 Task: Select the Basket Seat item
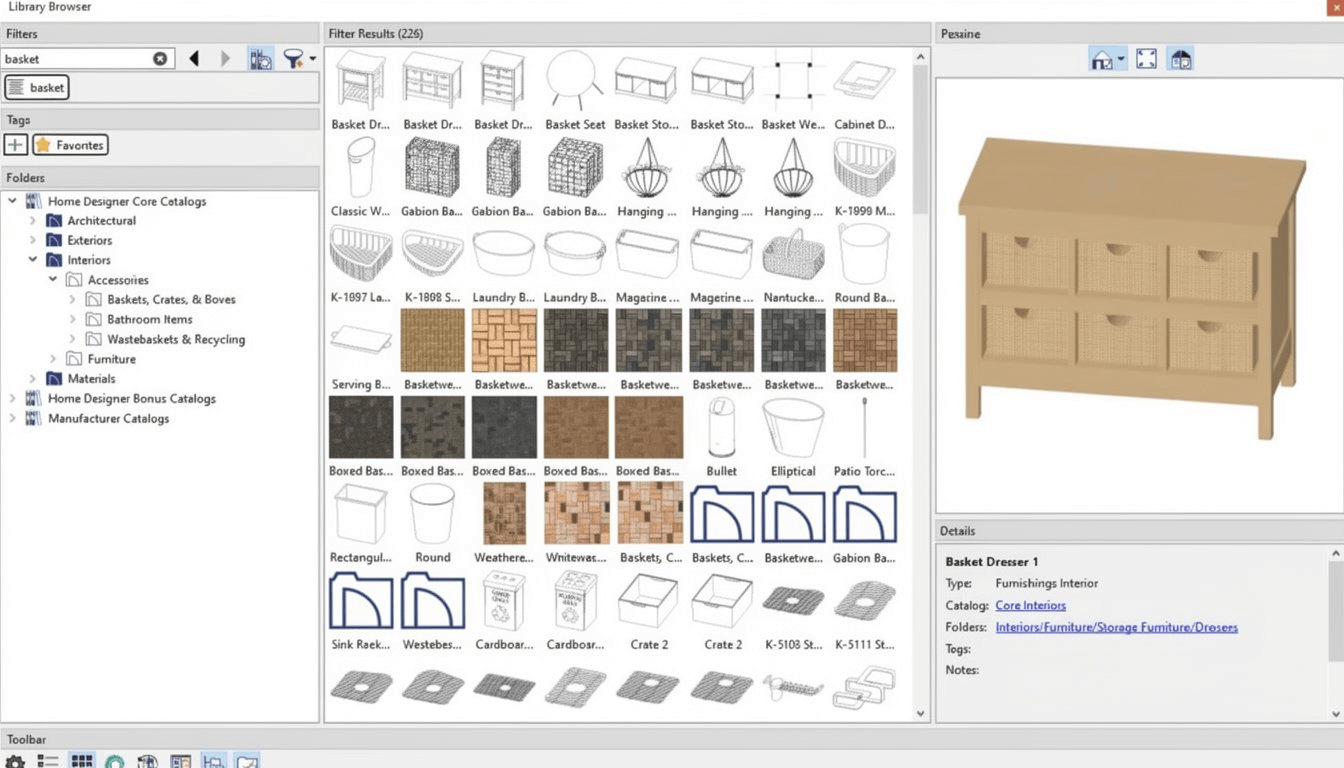tap(576, 91)
